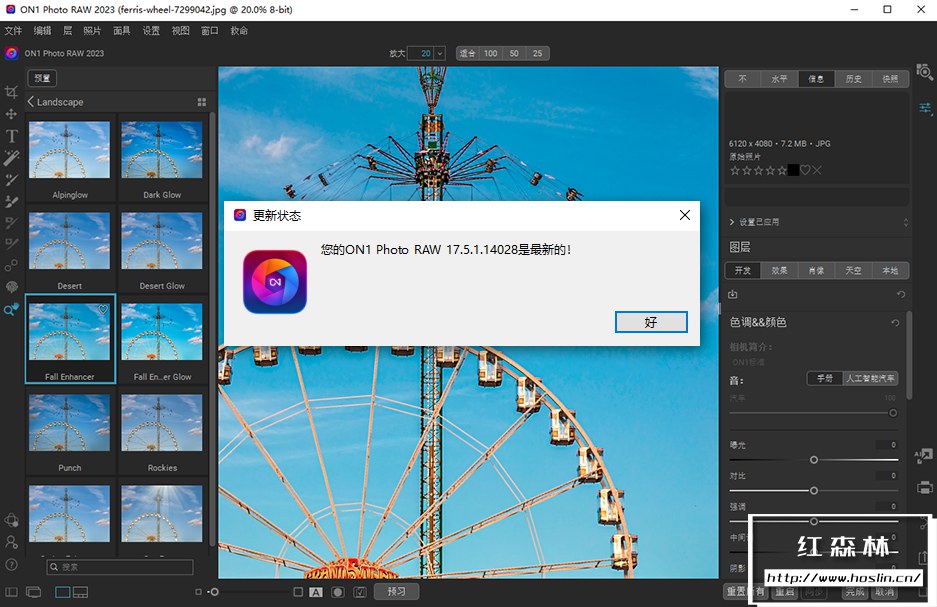Open the dual display window icon
This screenshot has width=937, height=607.
(x=33, y=592)
